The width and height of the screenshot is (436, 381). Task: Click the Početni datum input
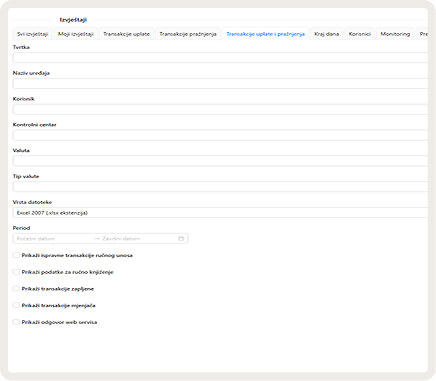(53, 239)
